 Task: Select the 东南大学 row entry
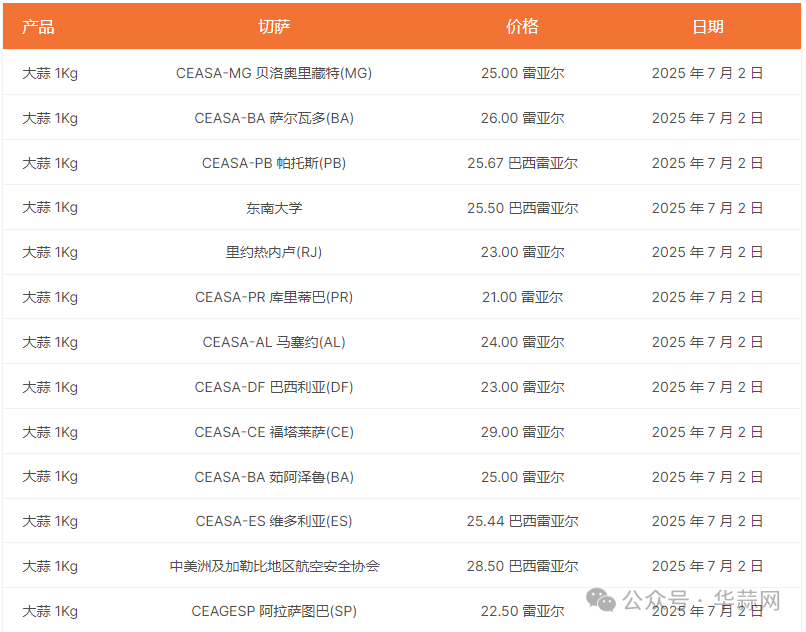coord(274,208)
